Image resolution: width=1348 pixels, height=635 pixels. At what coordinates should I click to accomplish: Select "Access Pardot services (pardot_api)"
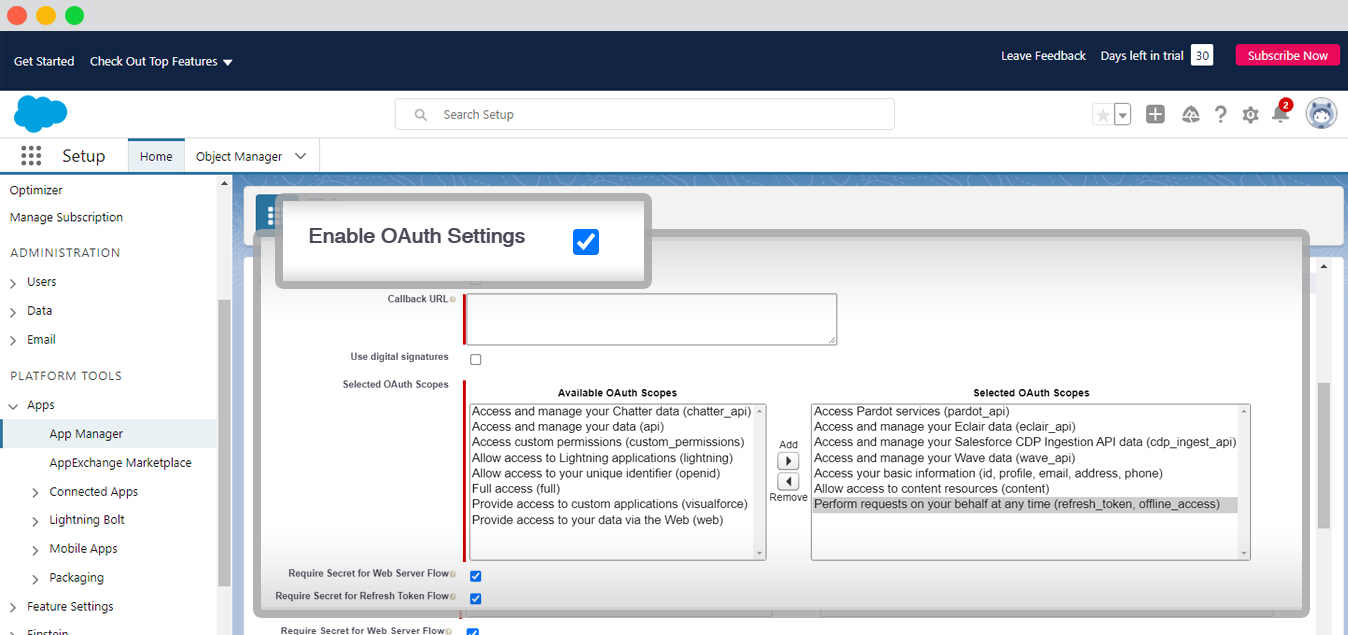911,411
